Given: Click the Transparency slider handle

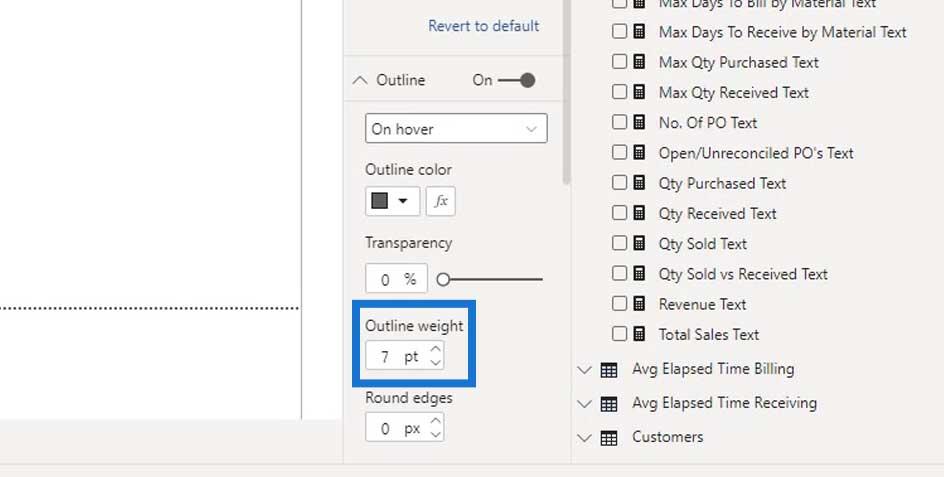Looking at the screenshot, I should tap(443, 279).
